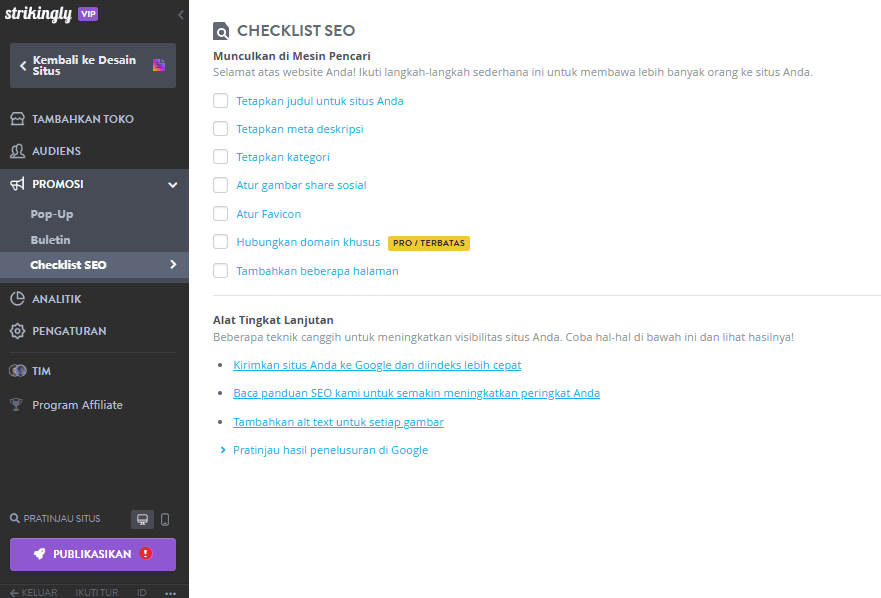
Task: Check the Tambahkan beberapa halaman box
Action: [x=220, y=271]
